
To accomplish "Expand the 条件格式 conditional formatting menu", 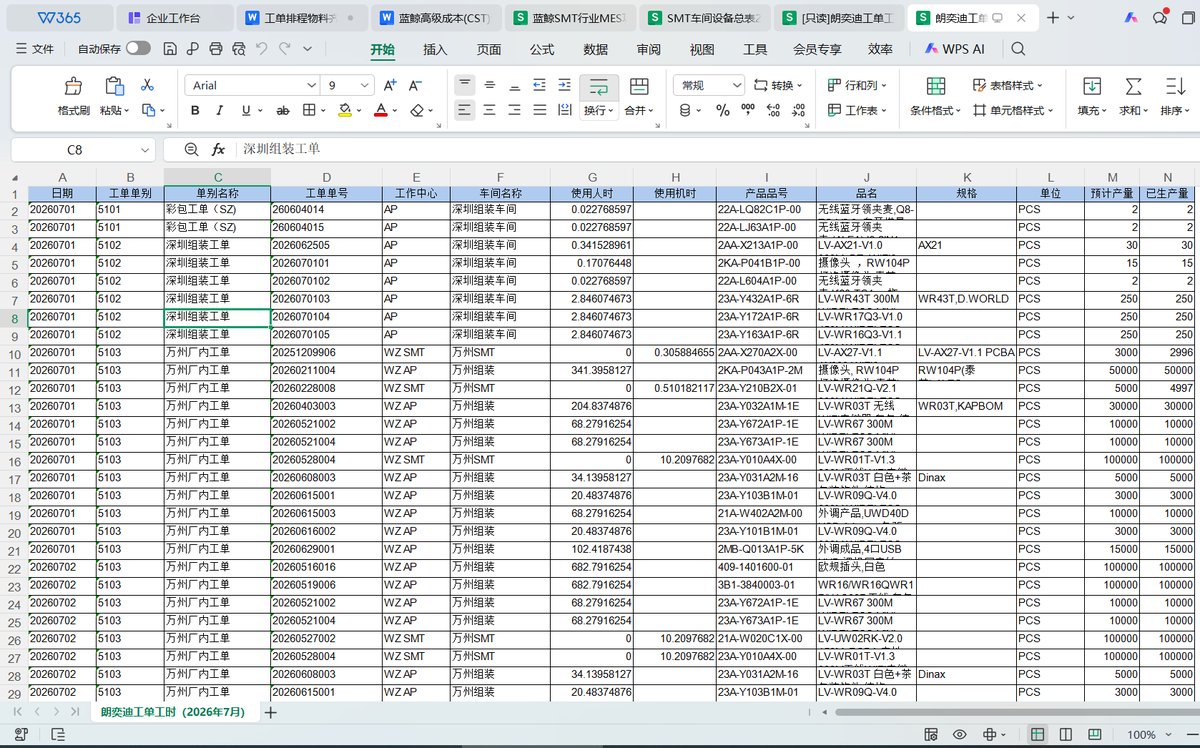I will [x=935, y=110].
